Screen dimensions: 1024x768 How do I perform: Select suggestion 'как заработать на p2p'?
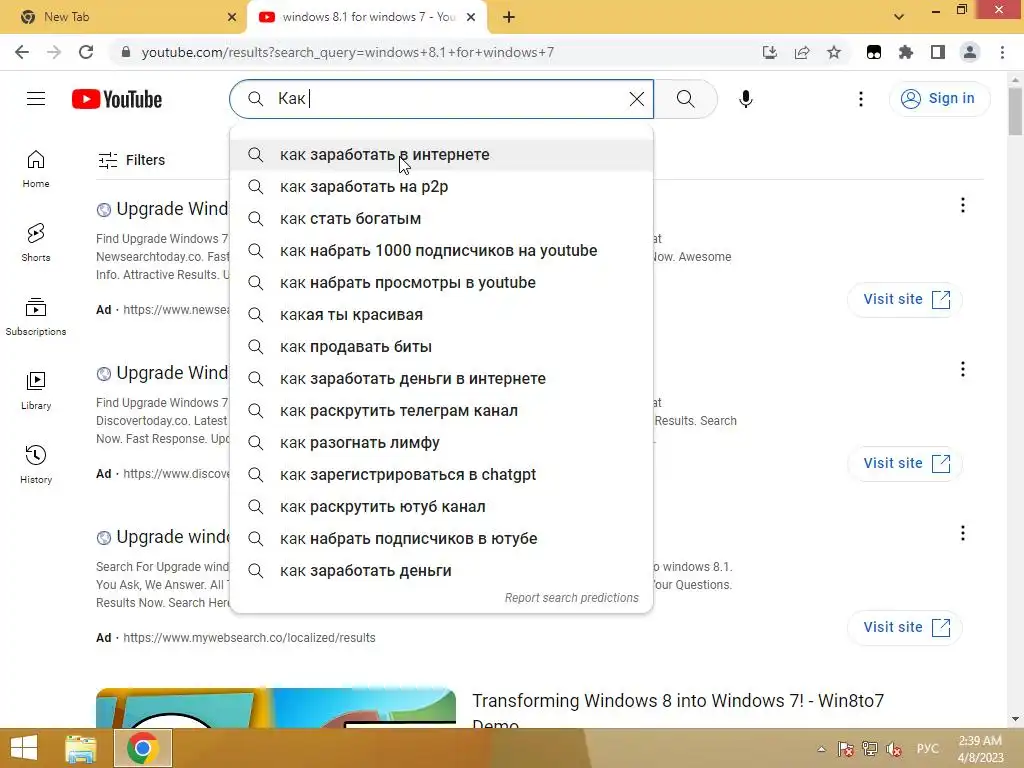(x=441, y=187)
